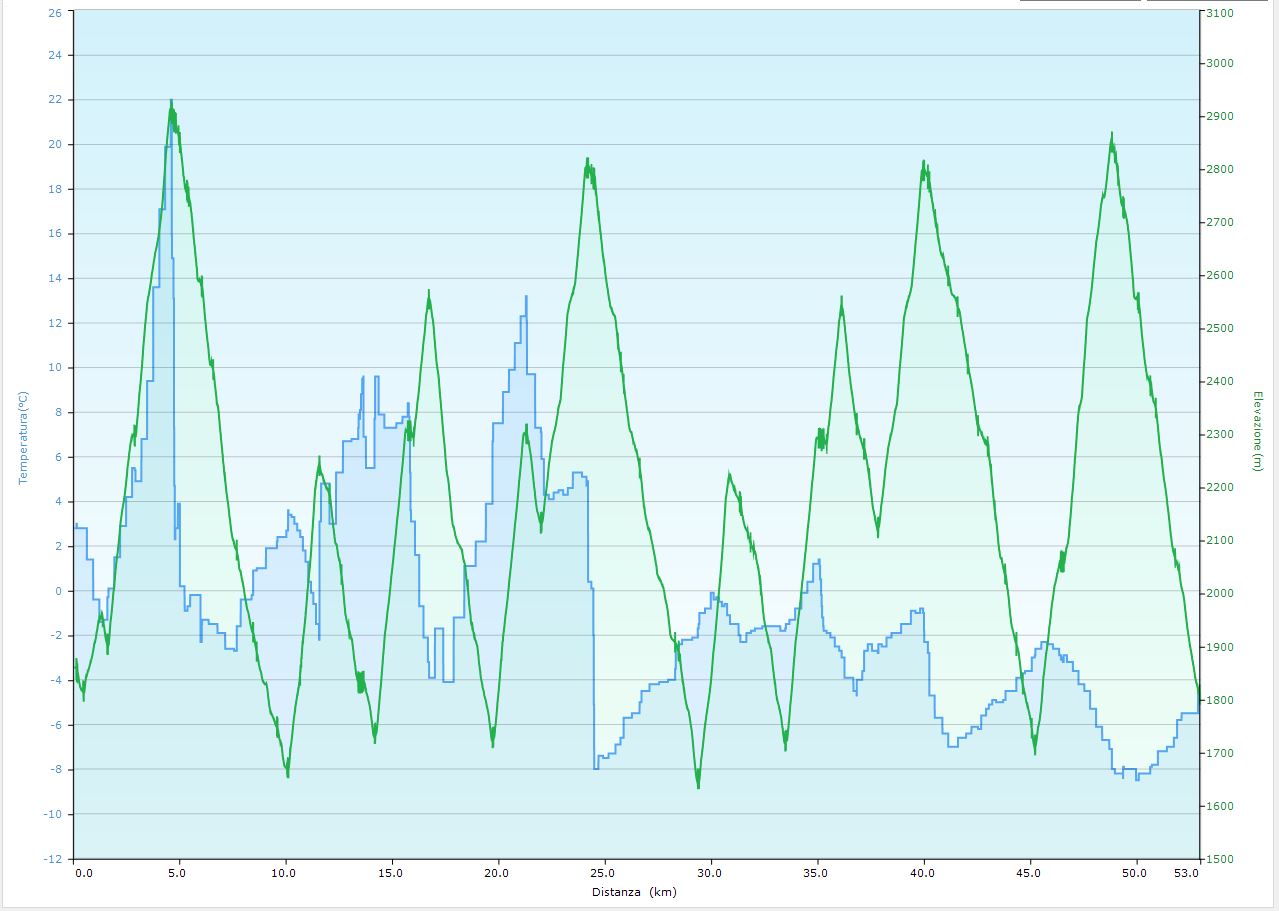Click the 53.0 distance tick label
1279x911 pixels.
click(1186, 873)
